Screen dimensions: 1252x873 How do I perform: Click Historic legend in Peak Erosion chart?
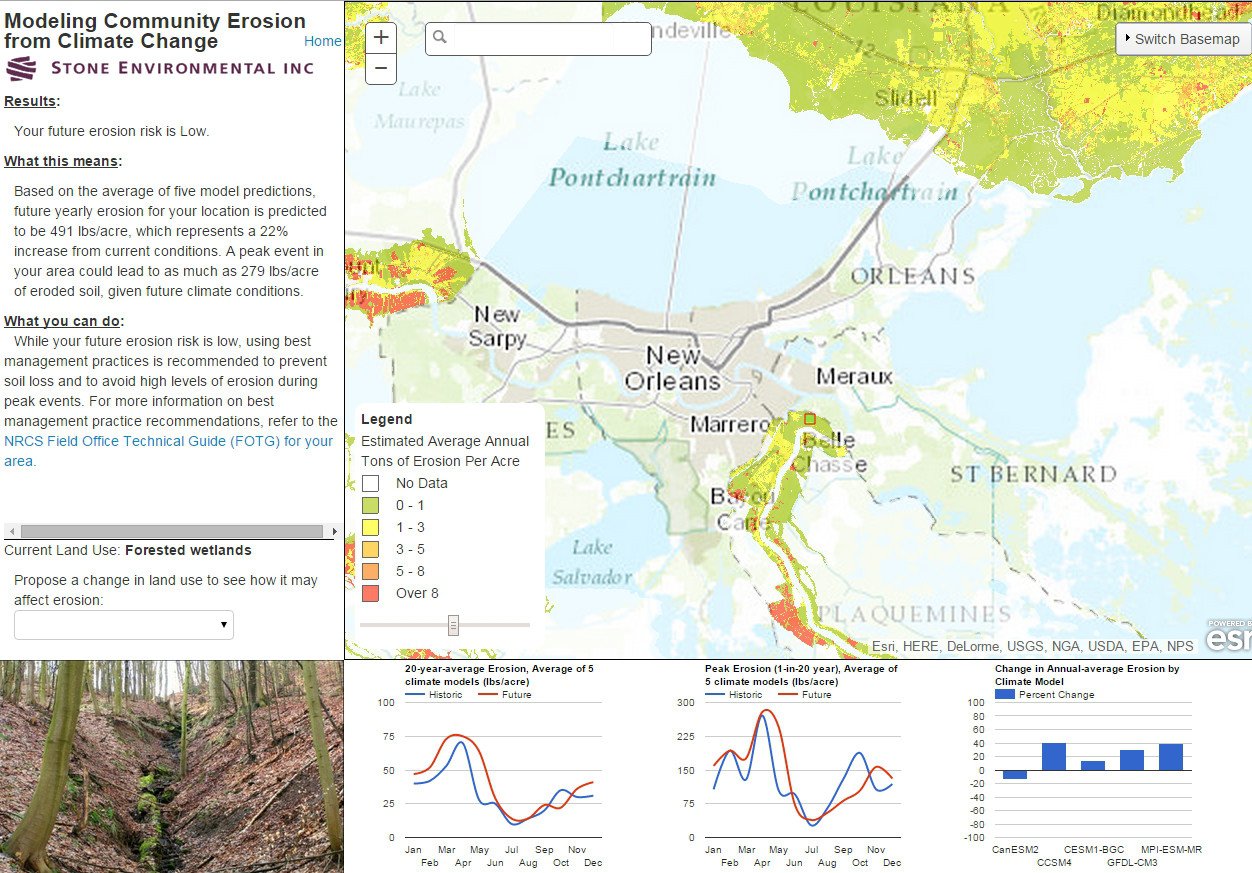733,694
